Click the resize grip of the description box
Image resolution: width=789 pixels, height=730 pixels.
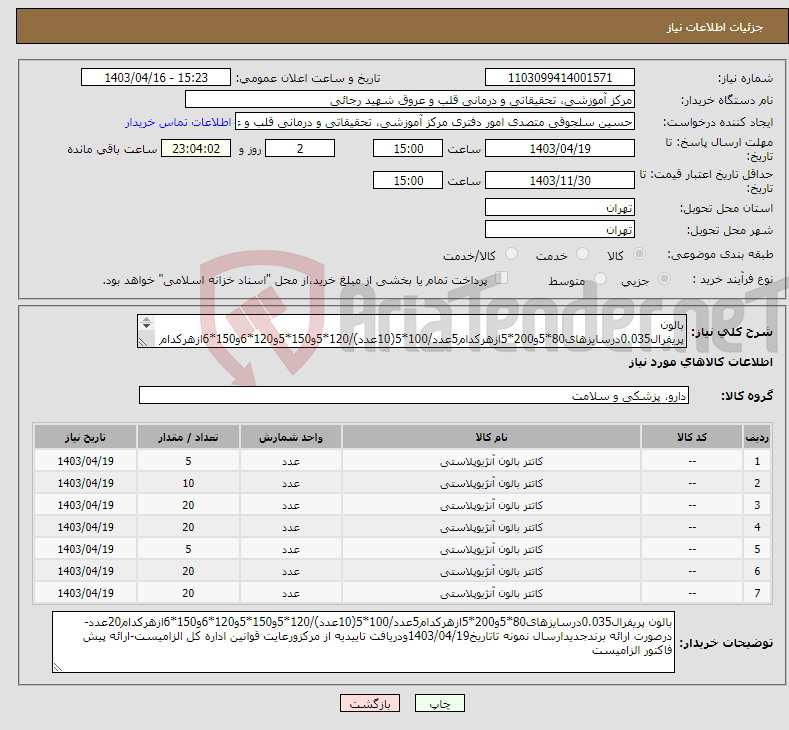click(143, 342)
